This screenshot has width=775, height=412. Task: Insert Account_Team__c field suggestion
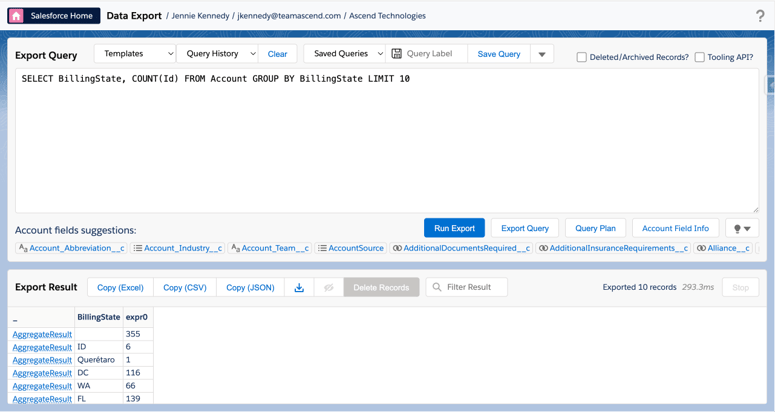tap(270, 248)
